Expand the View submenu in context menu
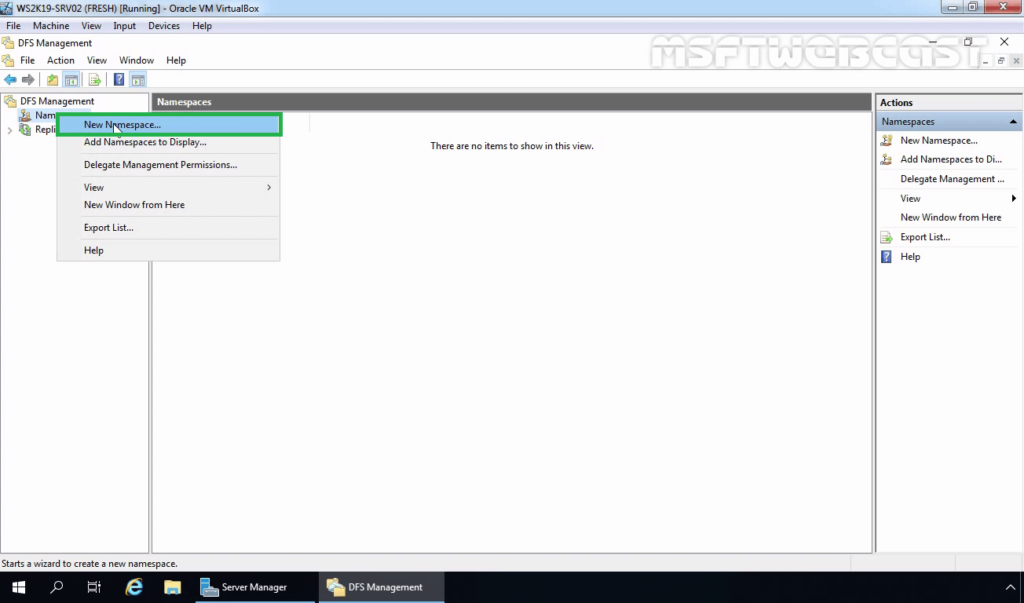 point(268,187)
